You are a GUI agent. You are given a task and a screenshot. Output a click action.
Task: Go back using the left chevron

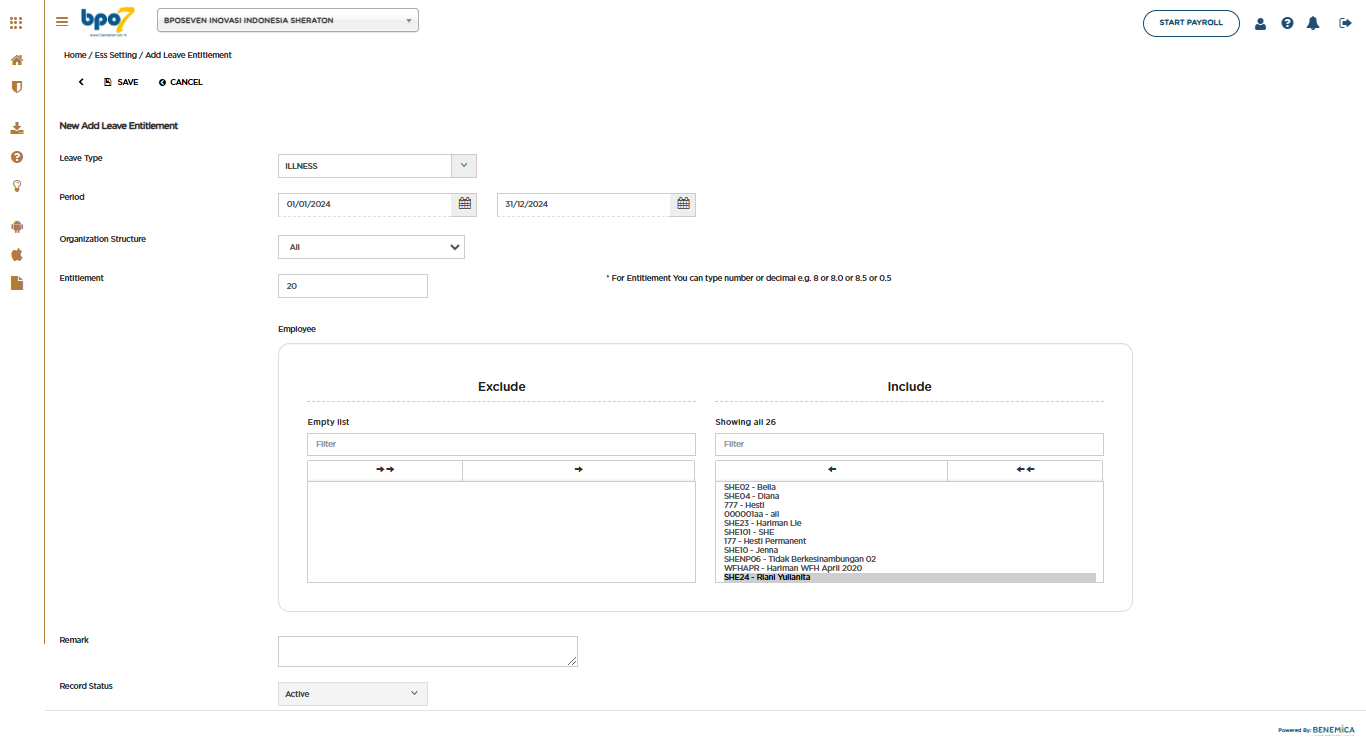81,82
